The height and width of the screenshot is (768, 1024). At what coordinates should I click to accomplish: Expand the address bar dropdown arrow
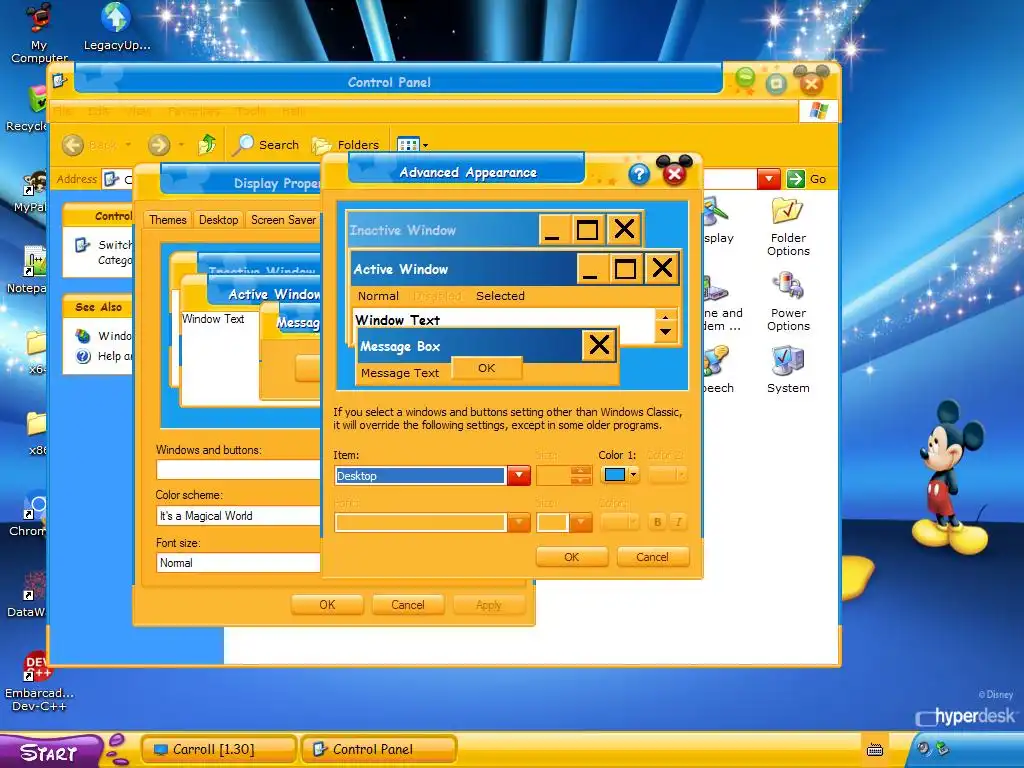[x=769, y=178]
